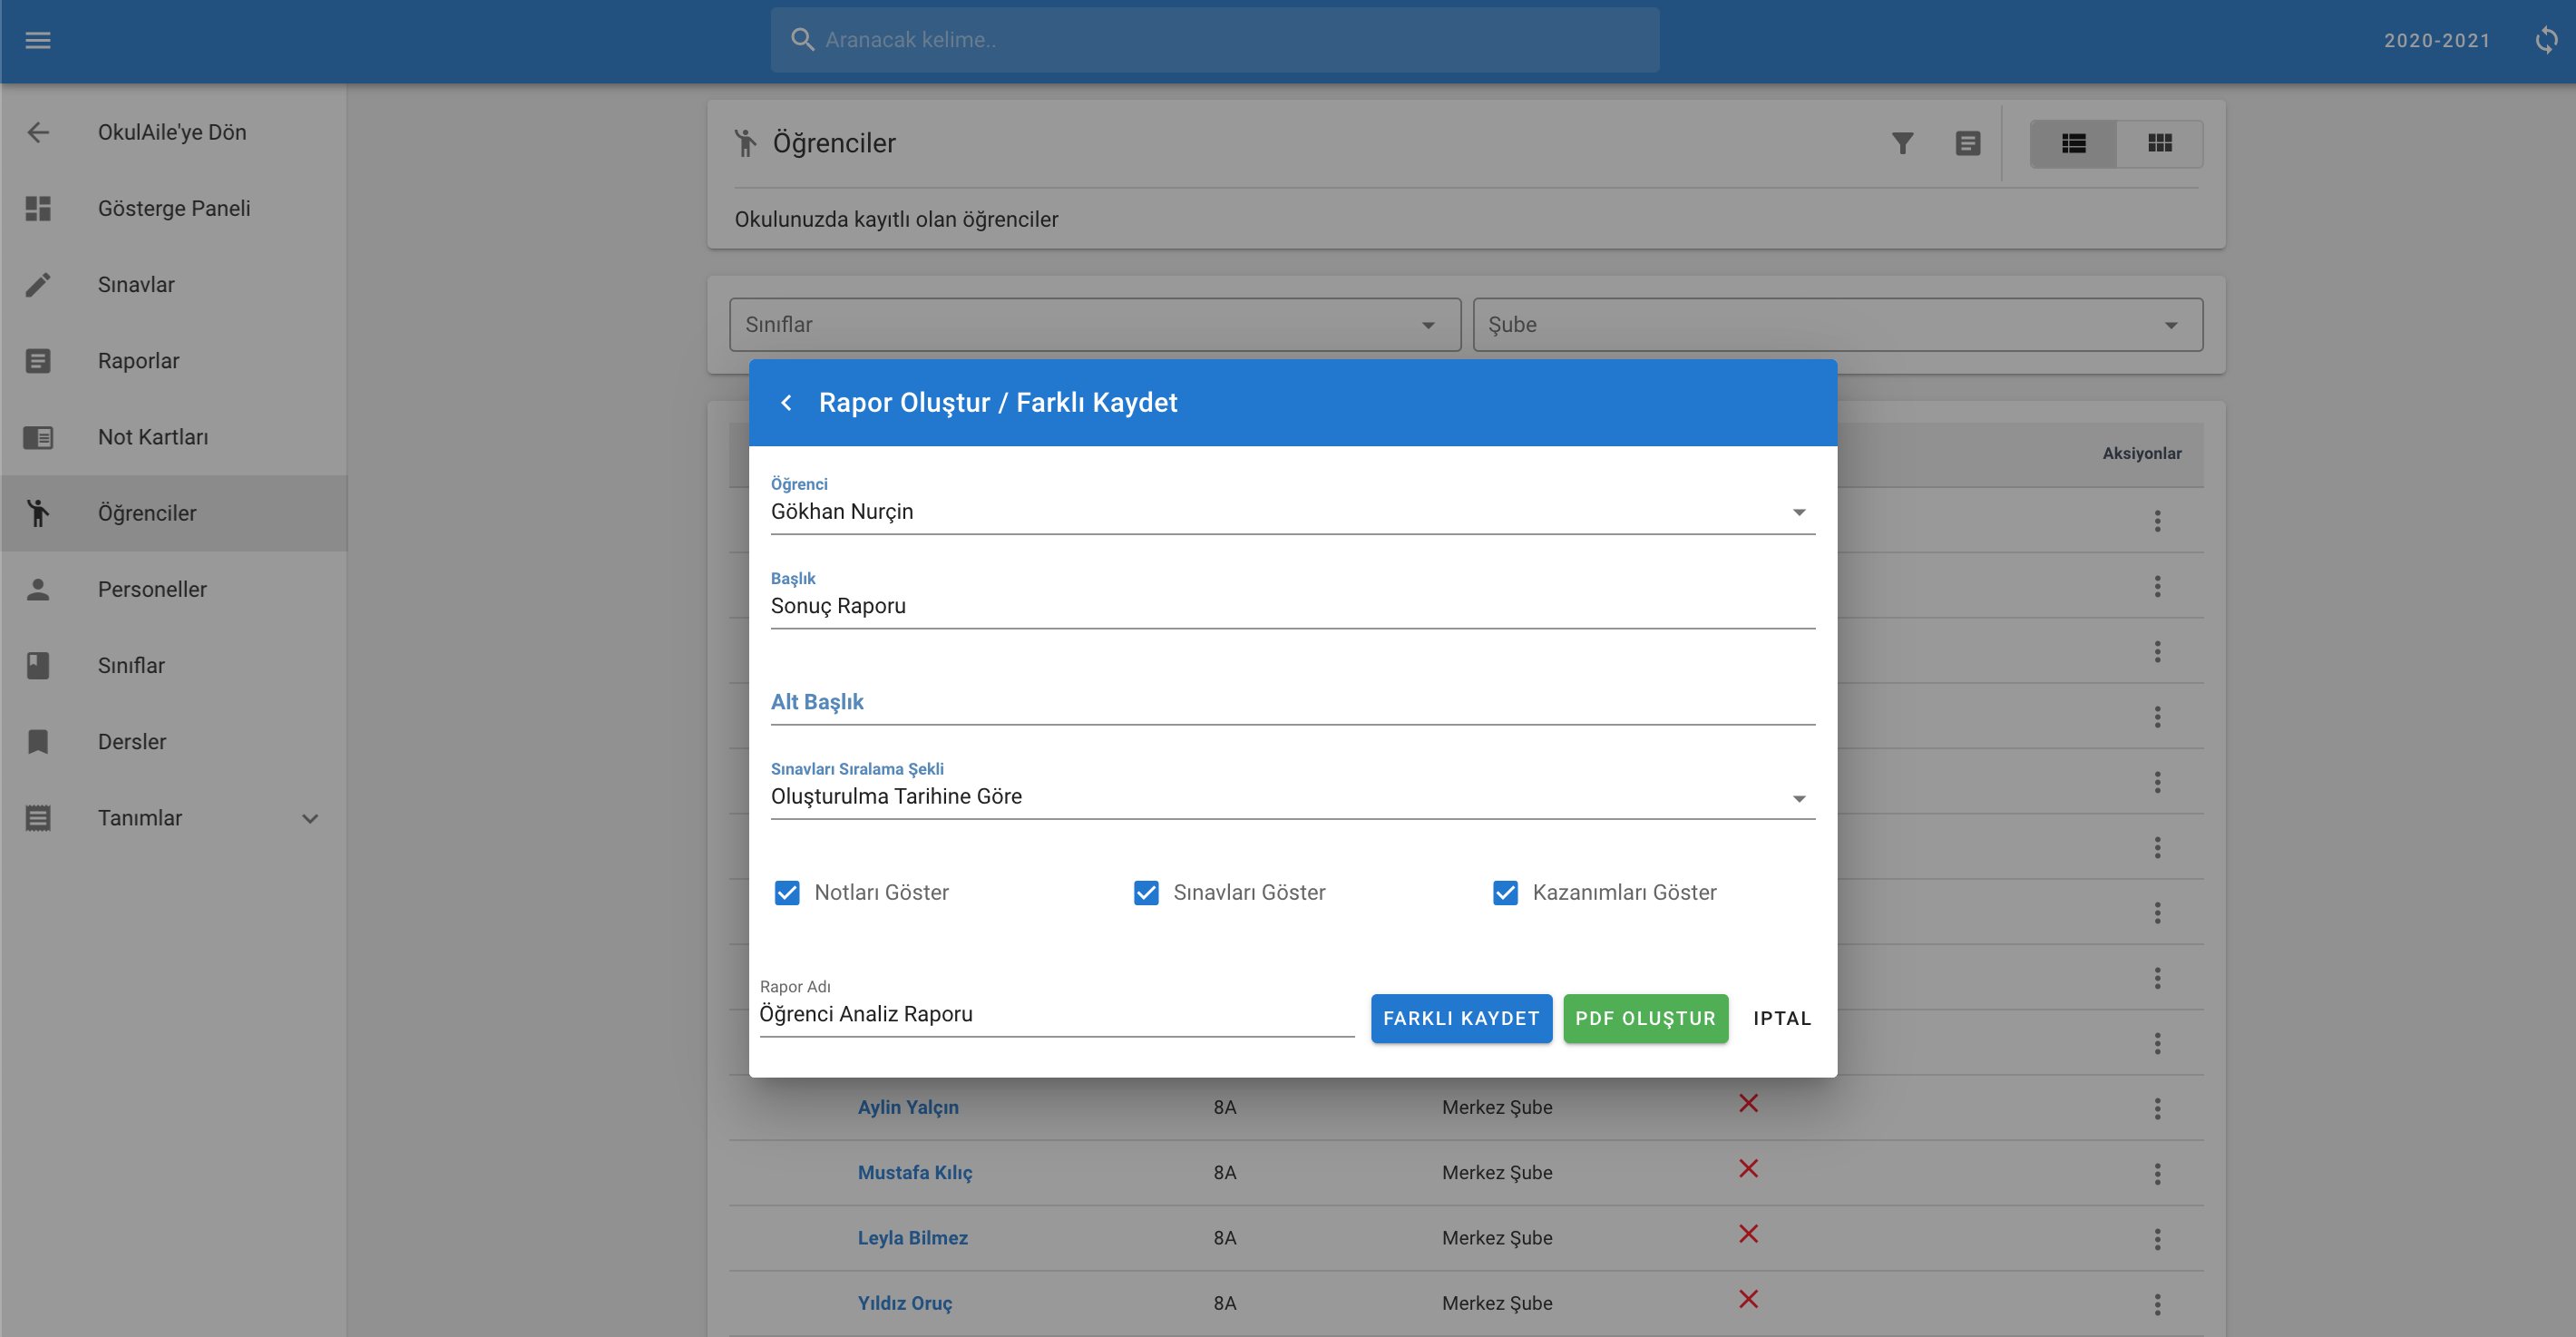Click the Öğrenciler person icon in sidebar
This screenshot has height=1337, width=2576.
click(x=38, y=513)
